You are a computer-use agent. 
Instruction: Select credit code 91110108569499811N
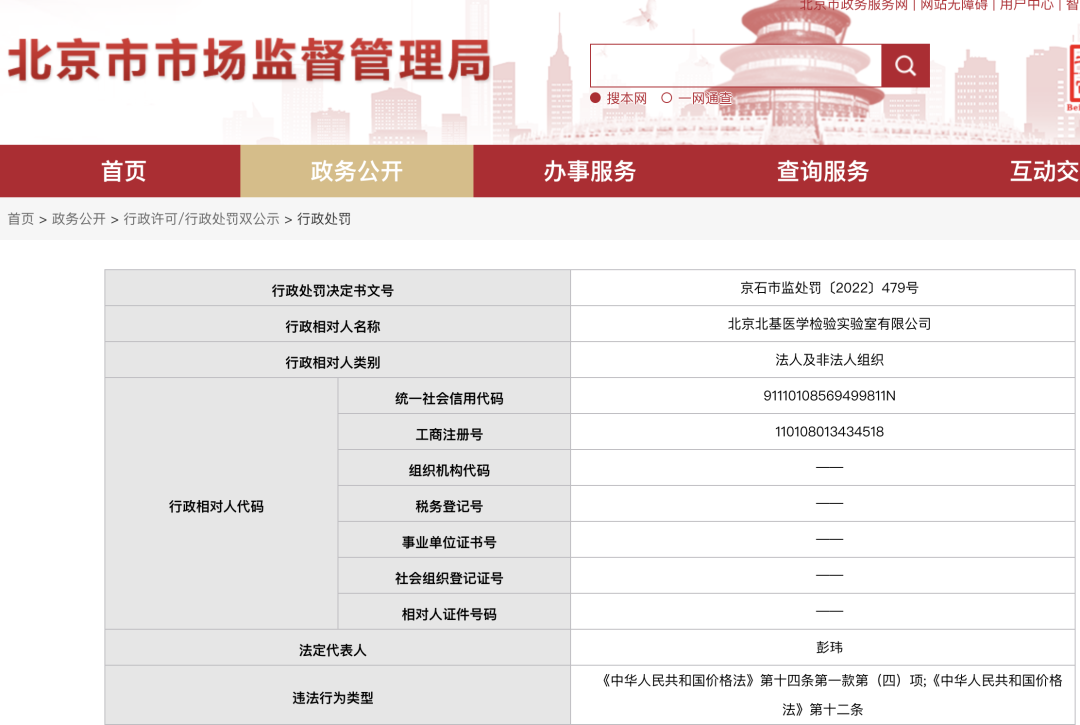click(x=829, y=396)
